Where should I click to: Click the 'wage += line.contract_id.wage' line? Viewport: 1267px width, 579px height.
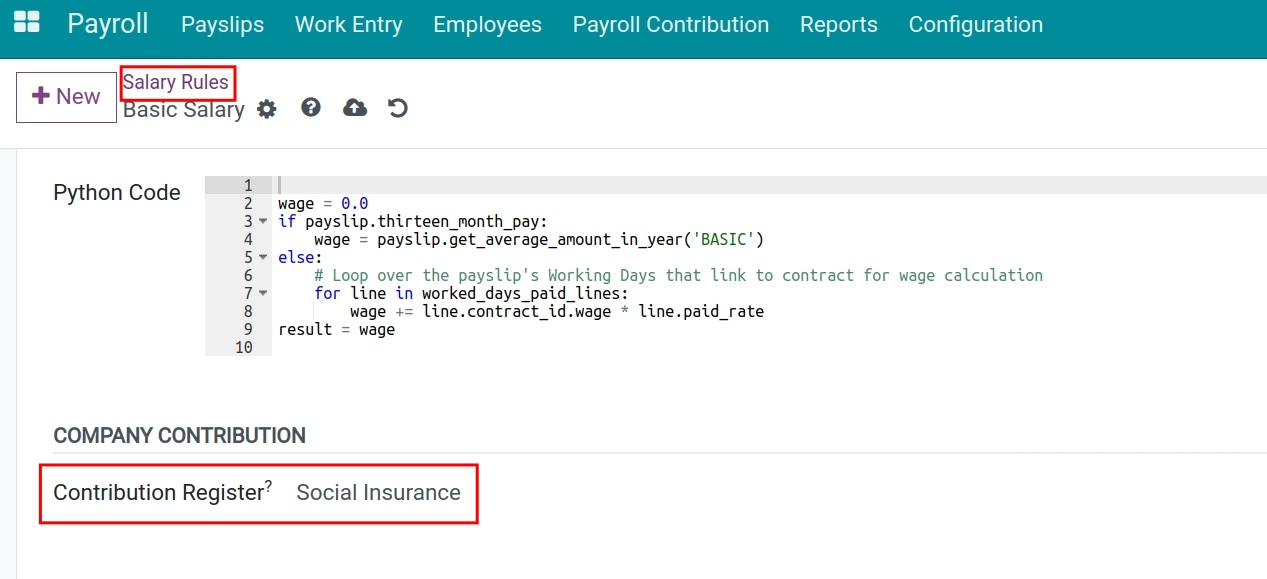pyautogui.click(x=557, y=311)
